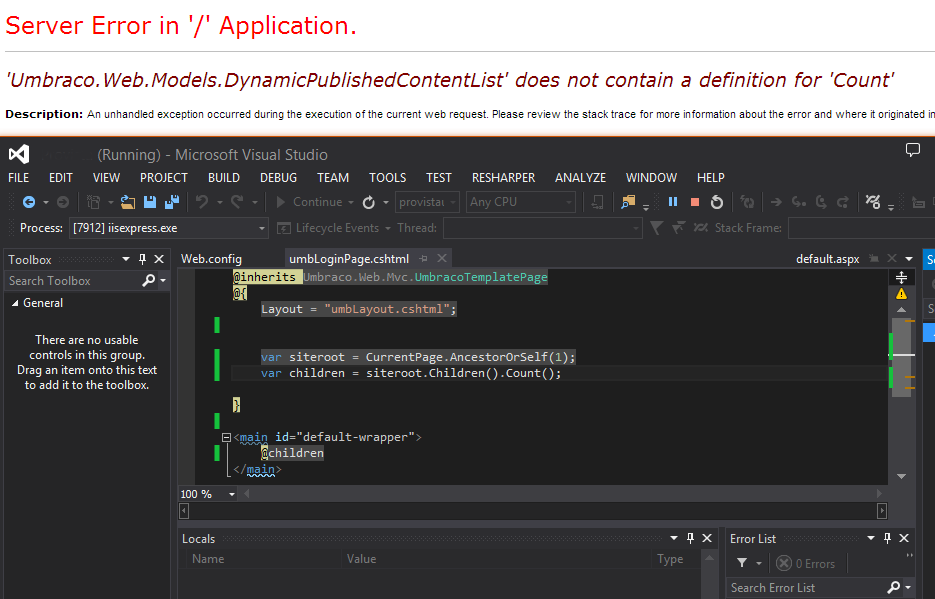
Task: Click the Show Next Statement arrow icon
Action: click(776, 203)
